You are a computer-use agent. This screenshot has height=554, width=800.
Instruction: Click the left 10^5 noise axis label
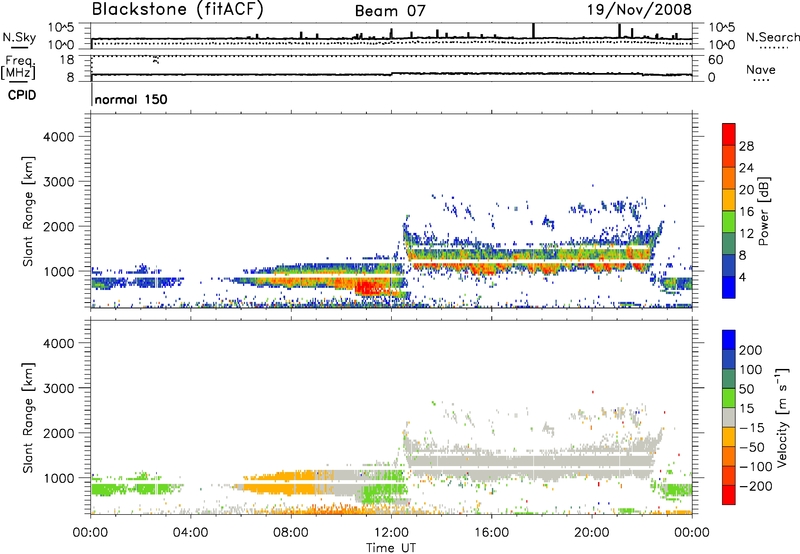click(x=61, y=28)
